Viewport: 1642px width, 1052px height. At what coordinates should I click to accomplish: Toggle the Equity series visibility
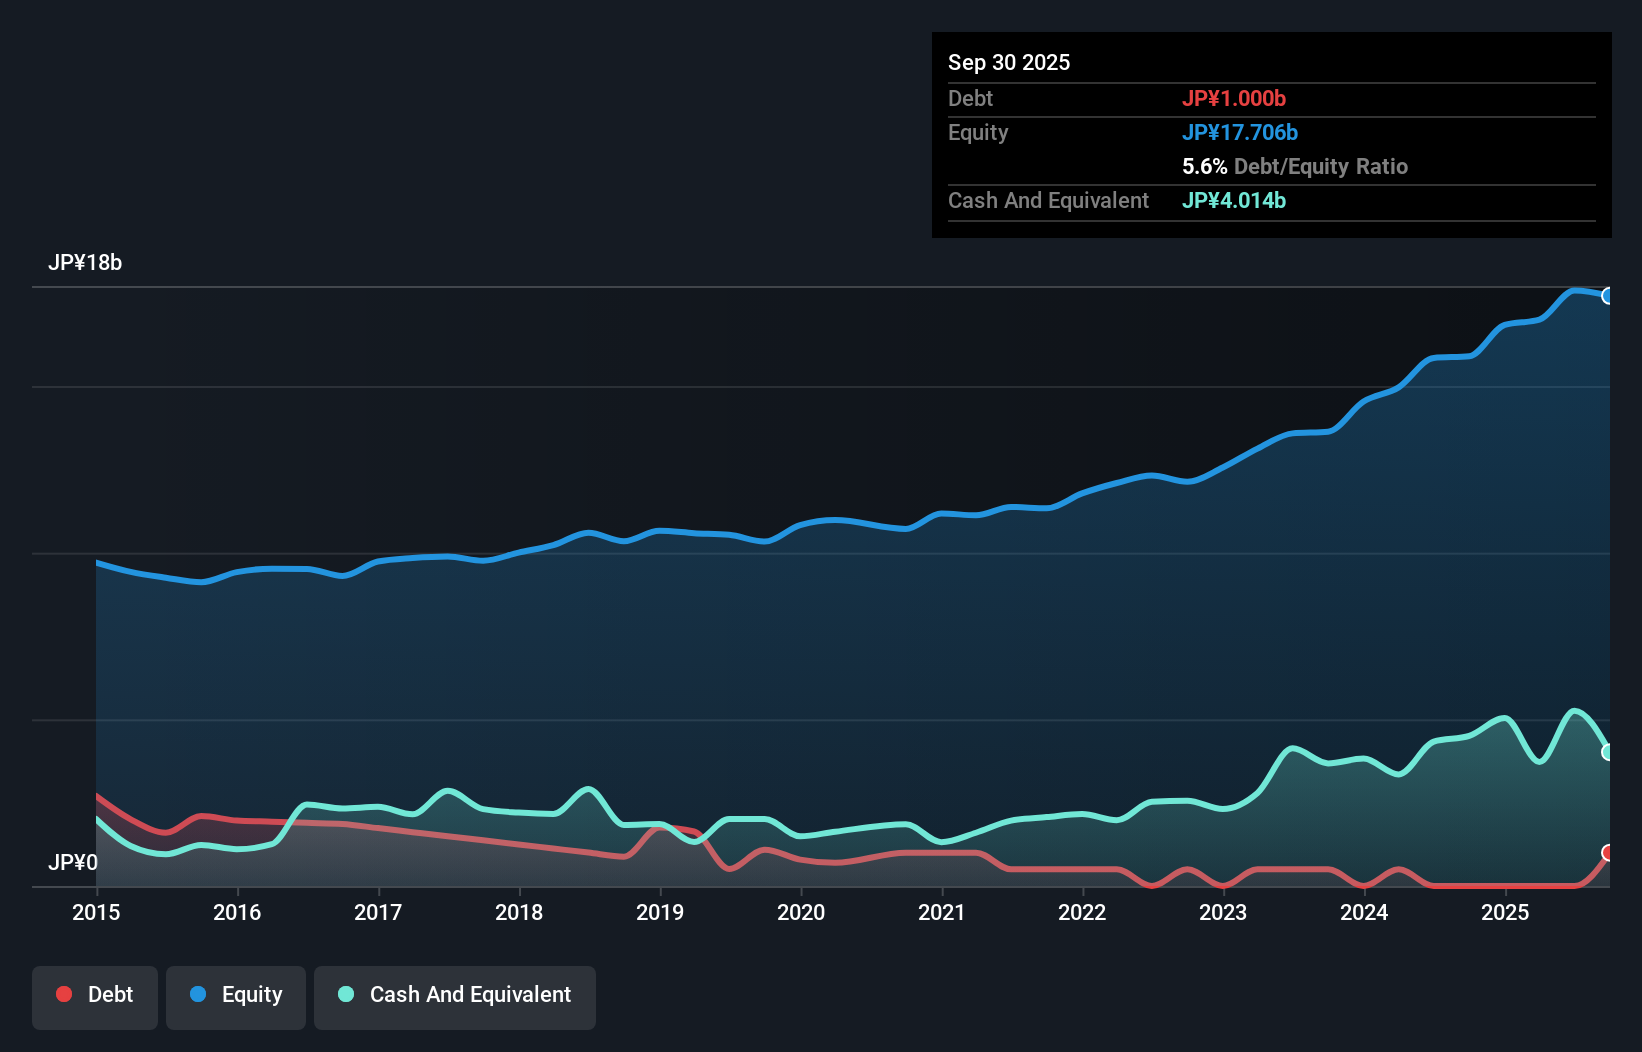(235, 996)
